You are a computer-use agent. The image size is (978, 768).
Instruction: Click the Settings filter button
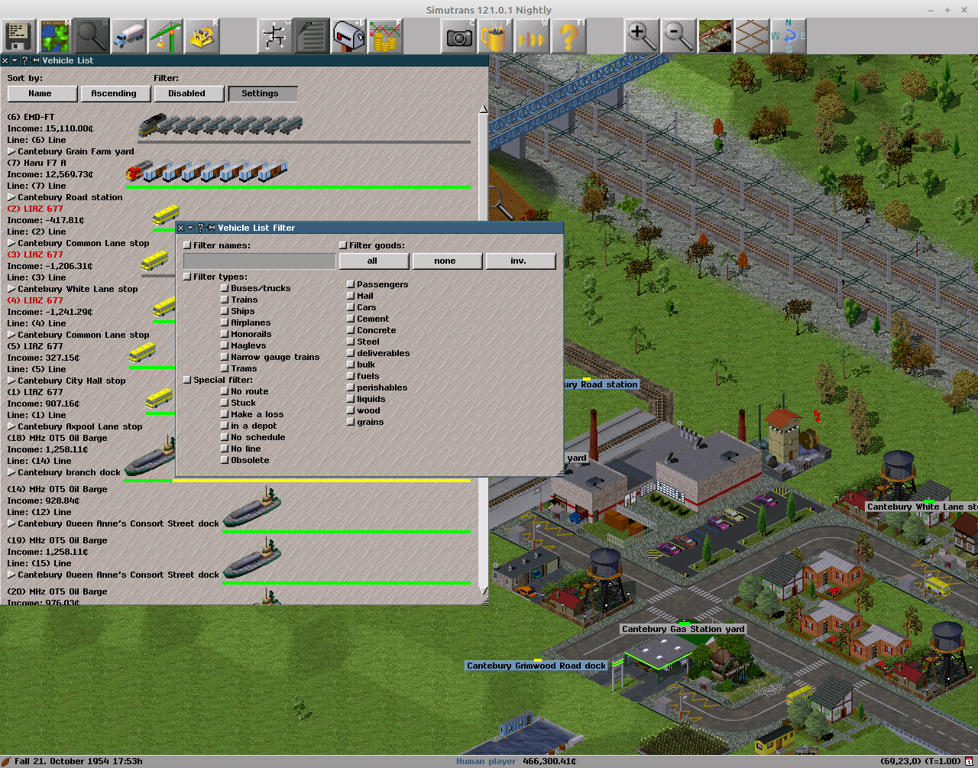pos(262,94)
